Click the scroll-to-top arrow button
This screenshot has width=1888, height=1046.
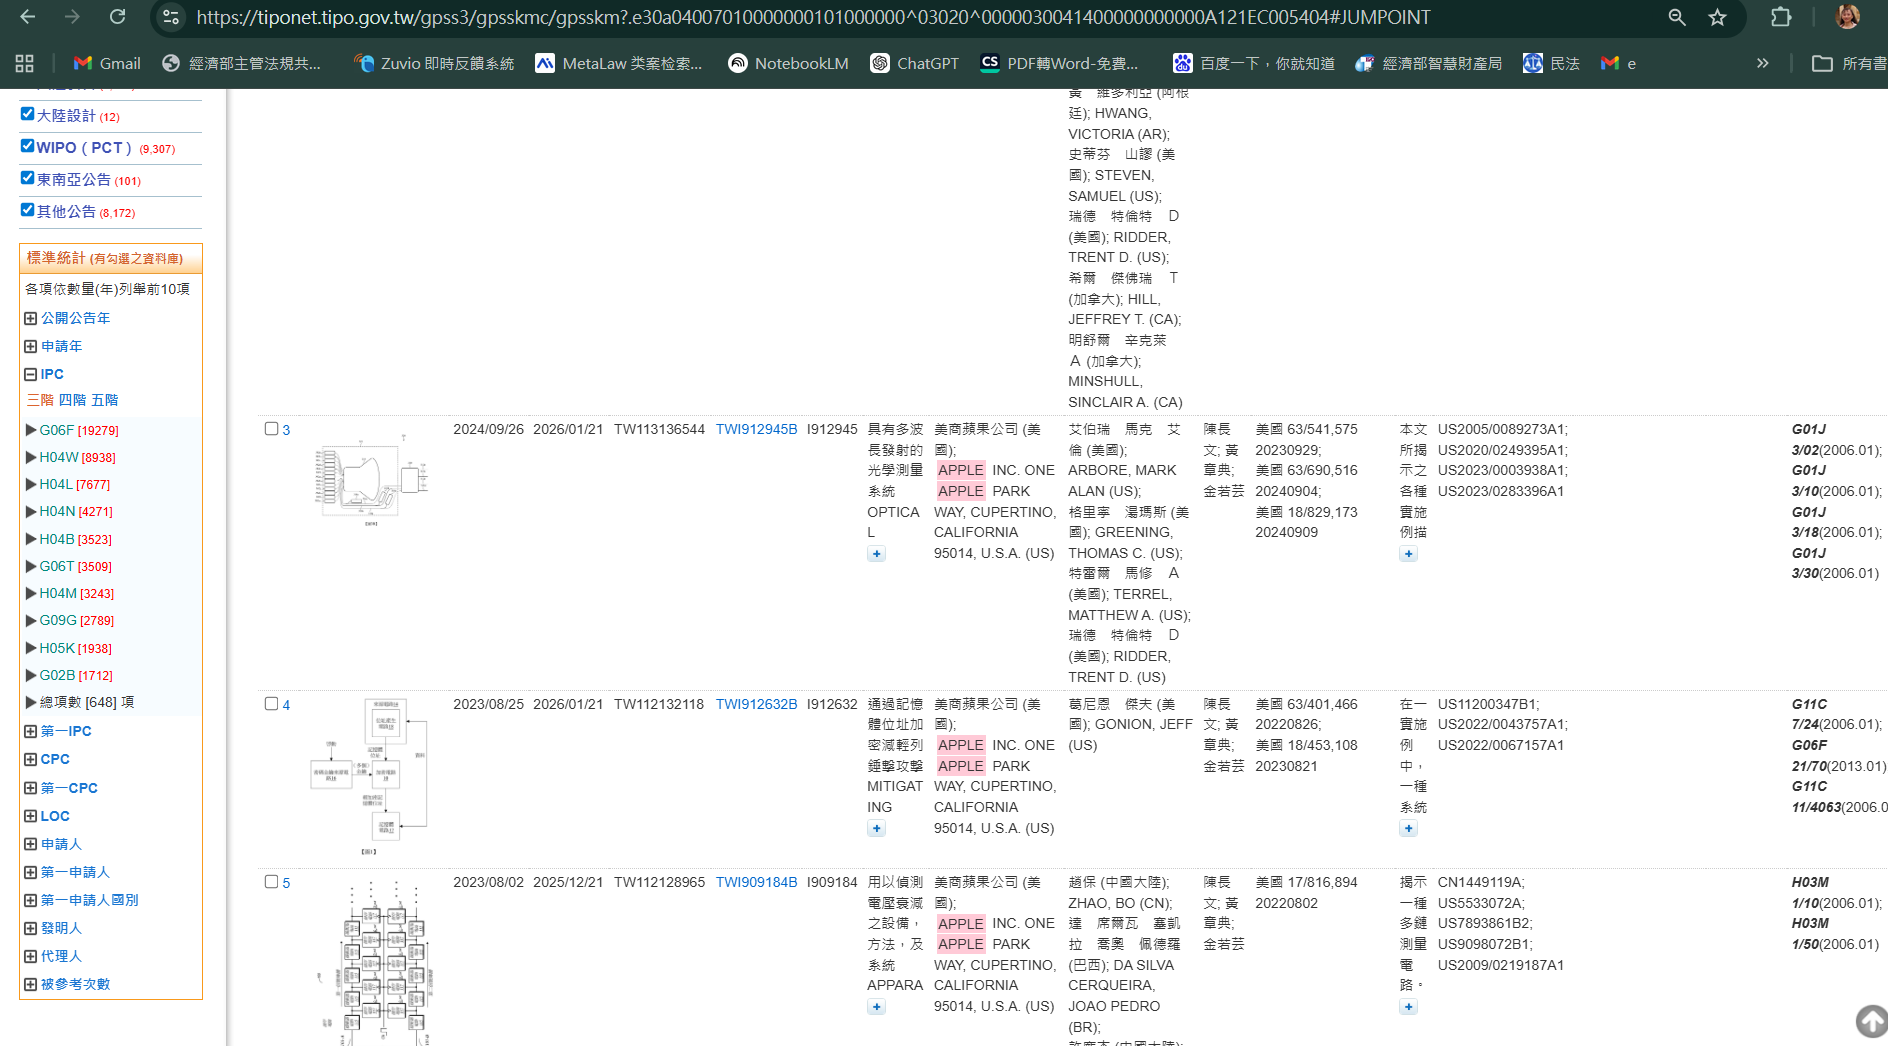pos(1871,1021)
